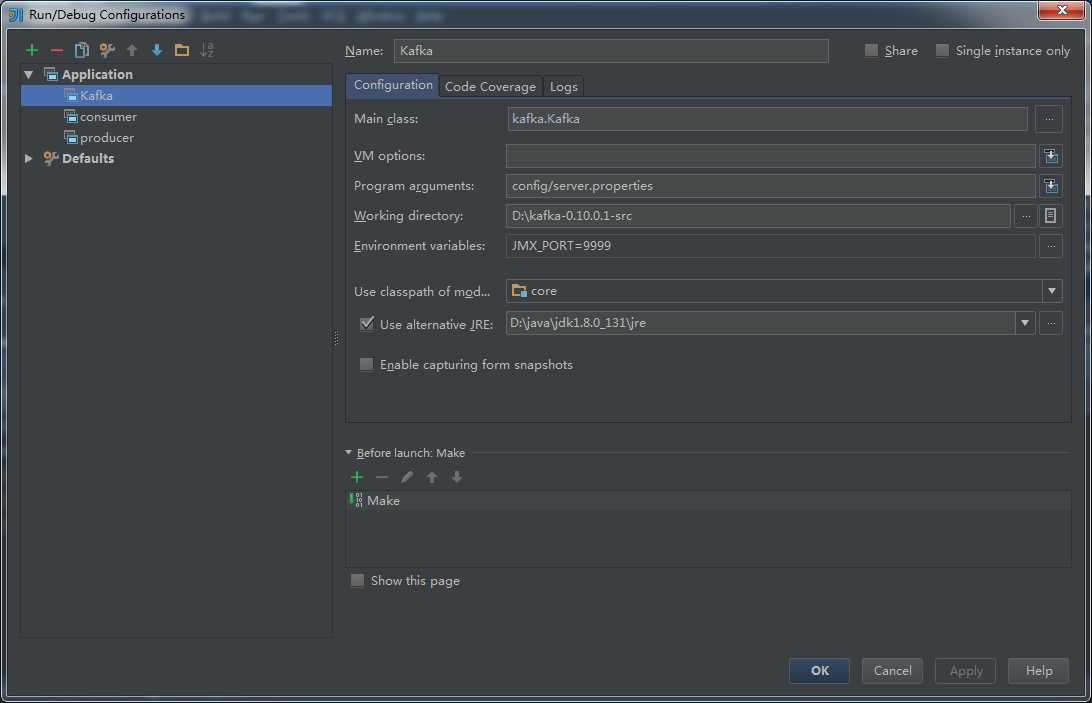Open the alternative JRE path dropdown

point(1024,323)
